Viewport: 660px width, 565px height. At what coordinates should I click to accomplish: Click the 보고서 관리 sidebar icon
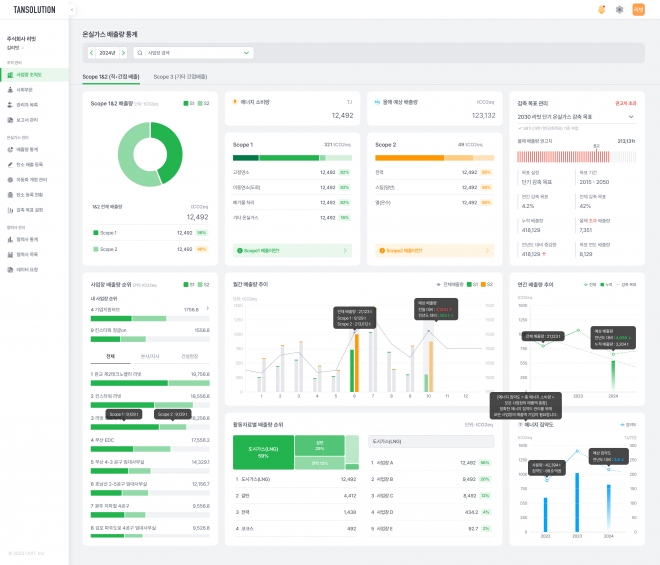point(10,119)
